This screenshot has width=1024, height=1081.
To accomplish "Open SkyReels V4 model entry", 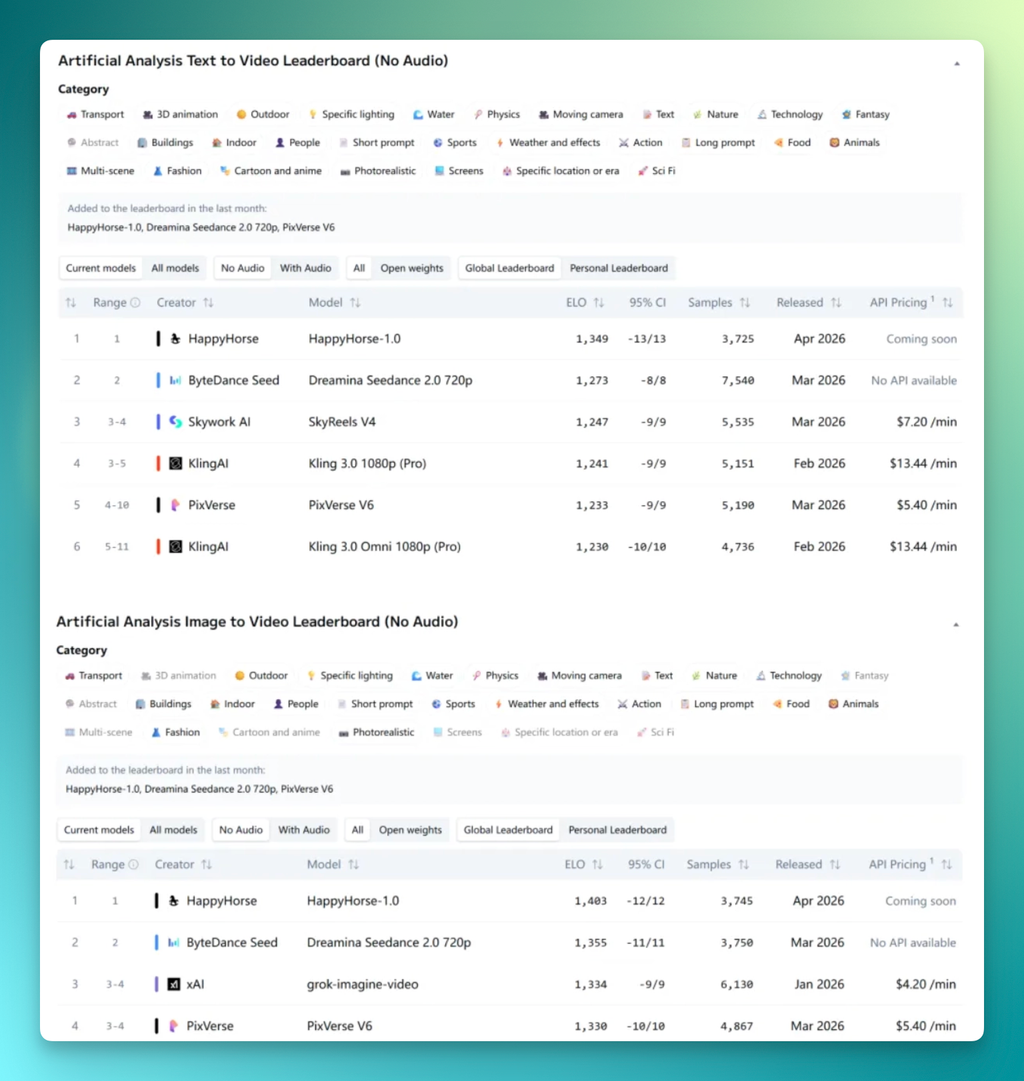I will coord(342,422).
